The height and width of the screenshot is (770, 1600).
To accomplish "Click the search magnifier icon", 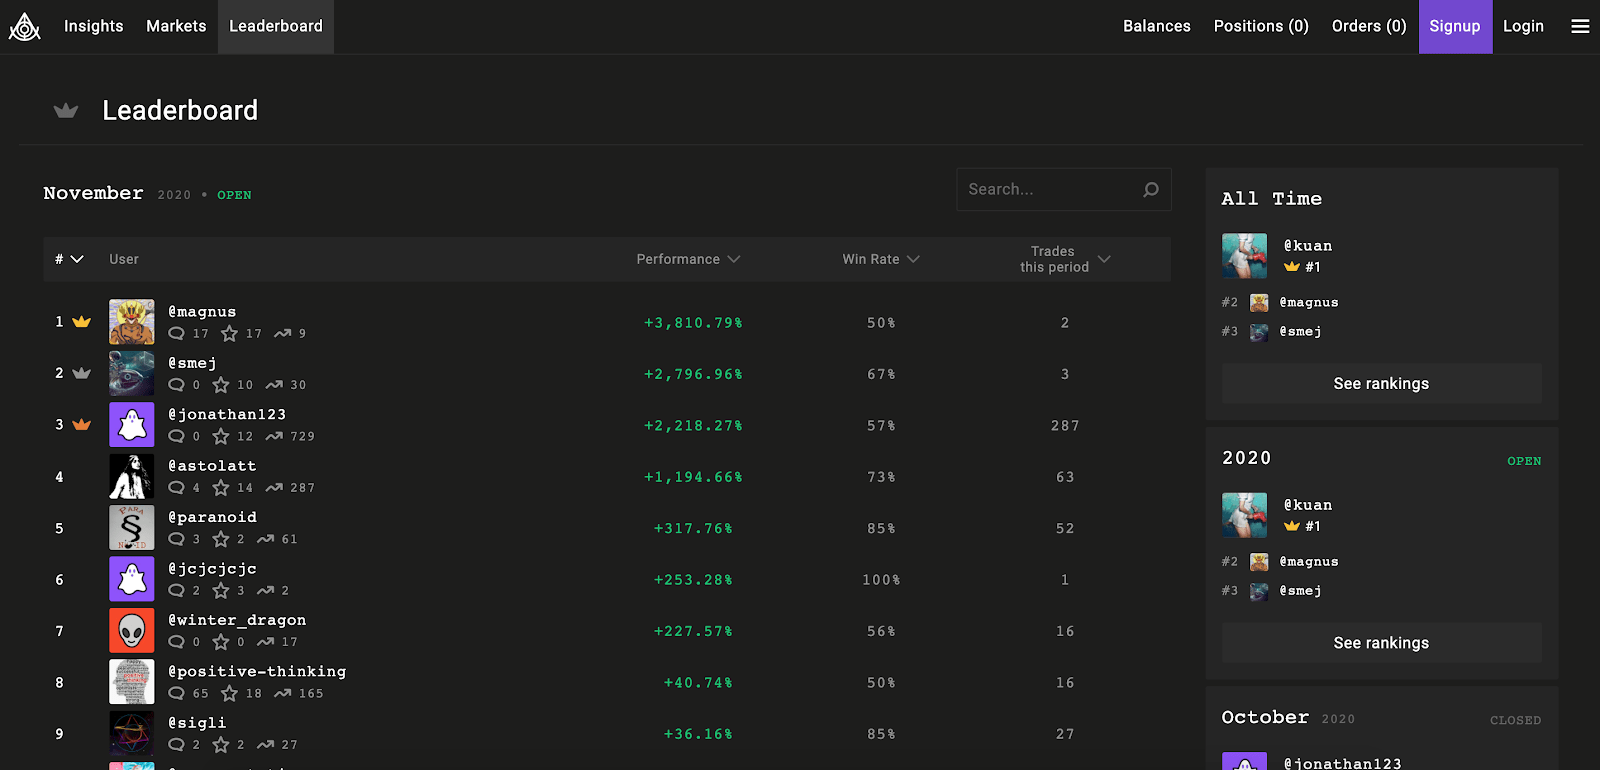I will click(x=1151, y=190).
